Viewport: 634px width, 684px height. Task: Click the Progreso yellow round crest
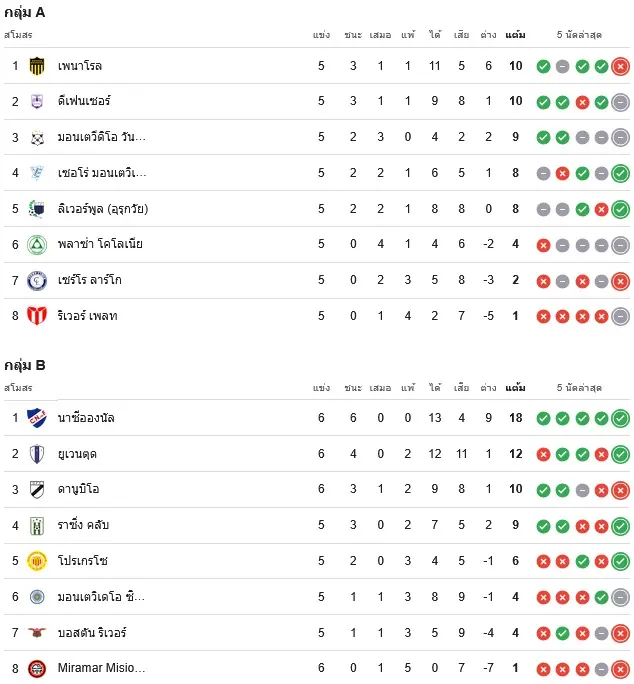tap(37, 561)
